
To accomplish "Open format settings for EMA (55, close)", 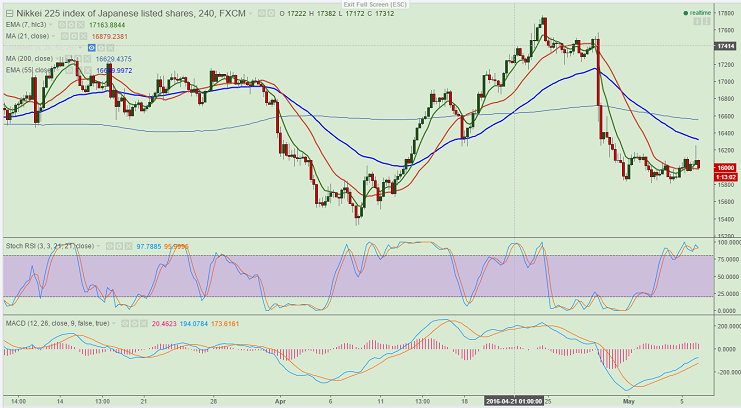I will [78, 70].
